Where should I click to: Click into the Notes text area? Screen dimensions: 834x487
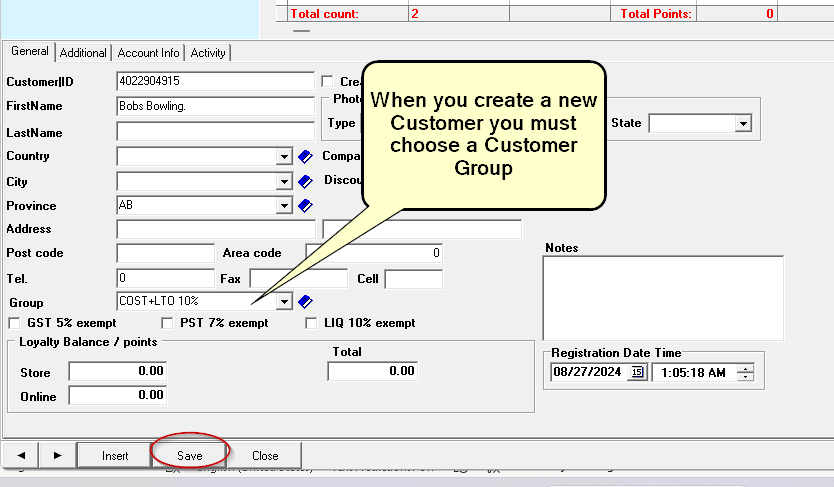tap(663, 298)
